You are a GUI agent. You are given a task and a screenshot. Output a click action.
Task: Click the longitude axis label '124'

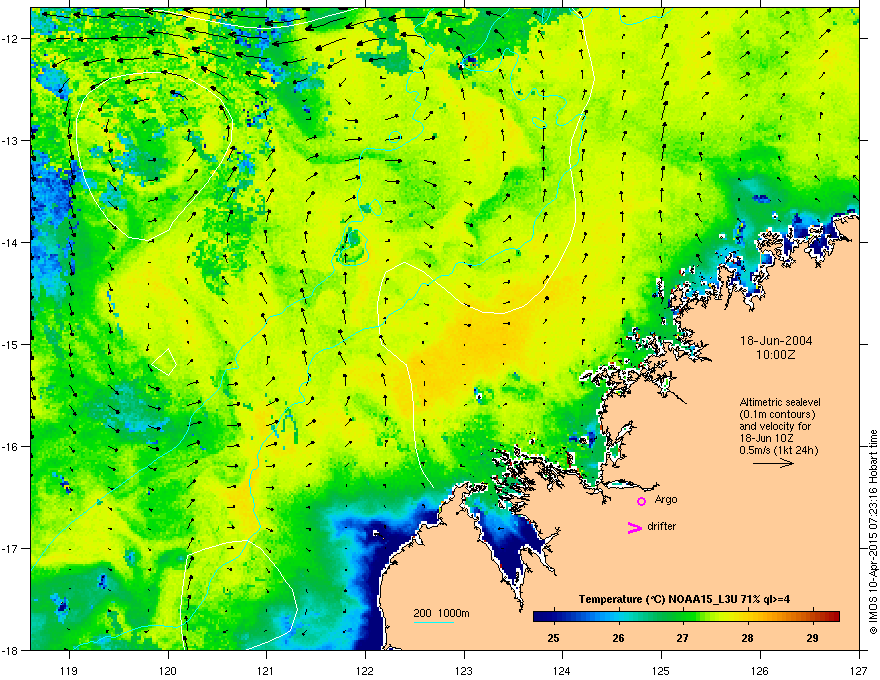(563, 670)
